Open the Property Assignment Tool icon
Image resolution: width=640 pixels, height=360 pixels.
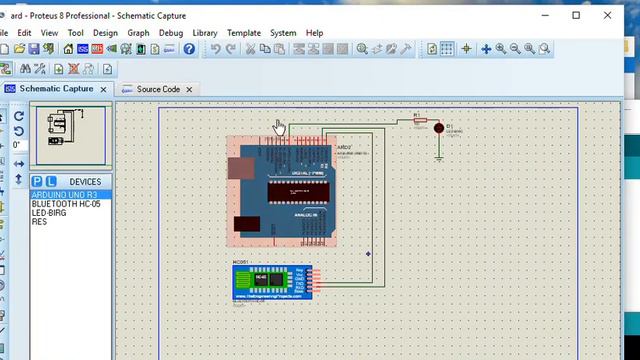pyautogui.click(x=40, y=69)
